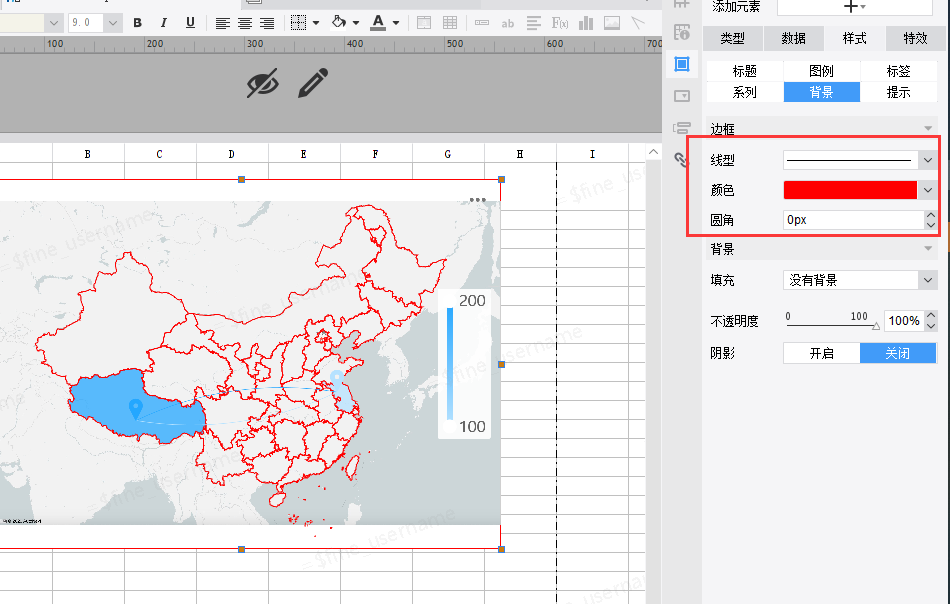Click the hyperlink icon in the side strip
This screenshot has height=604, width=950.
pos(682,159)
